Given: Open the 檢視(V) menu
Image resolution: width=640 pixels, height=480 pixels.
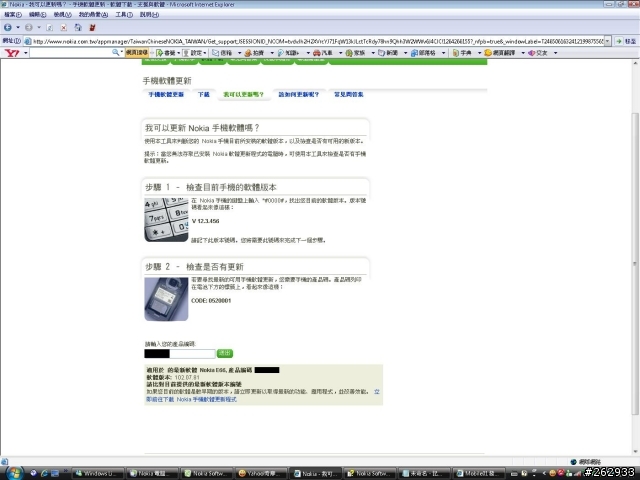Looking at the screenshot, I should [x=62, y=15].
